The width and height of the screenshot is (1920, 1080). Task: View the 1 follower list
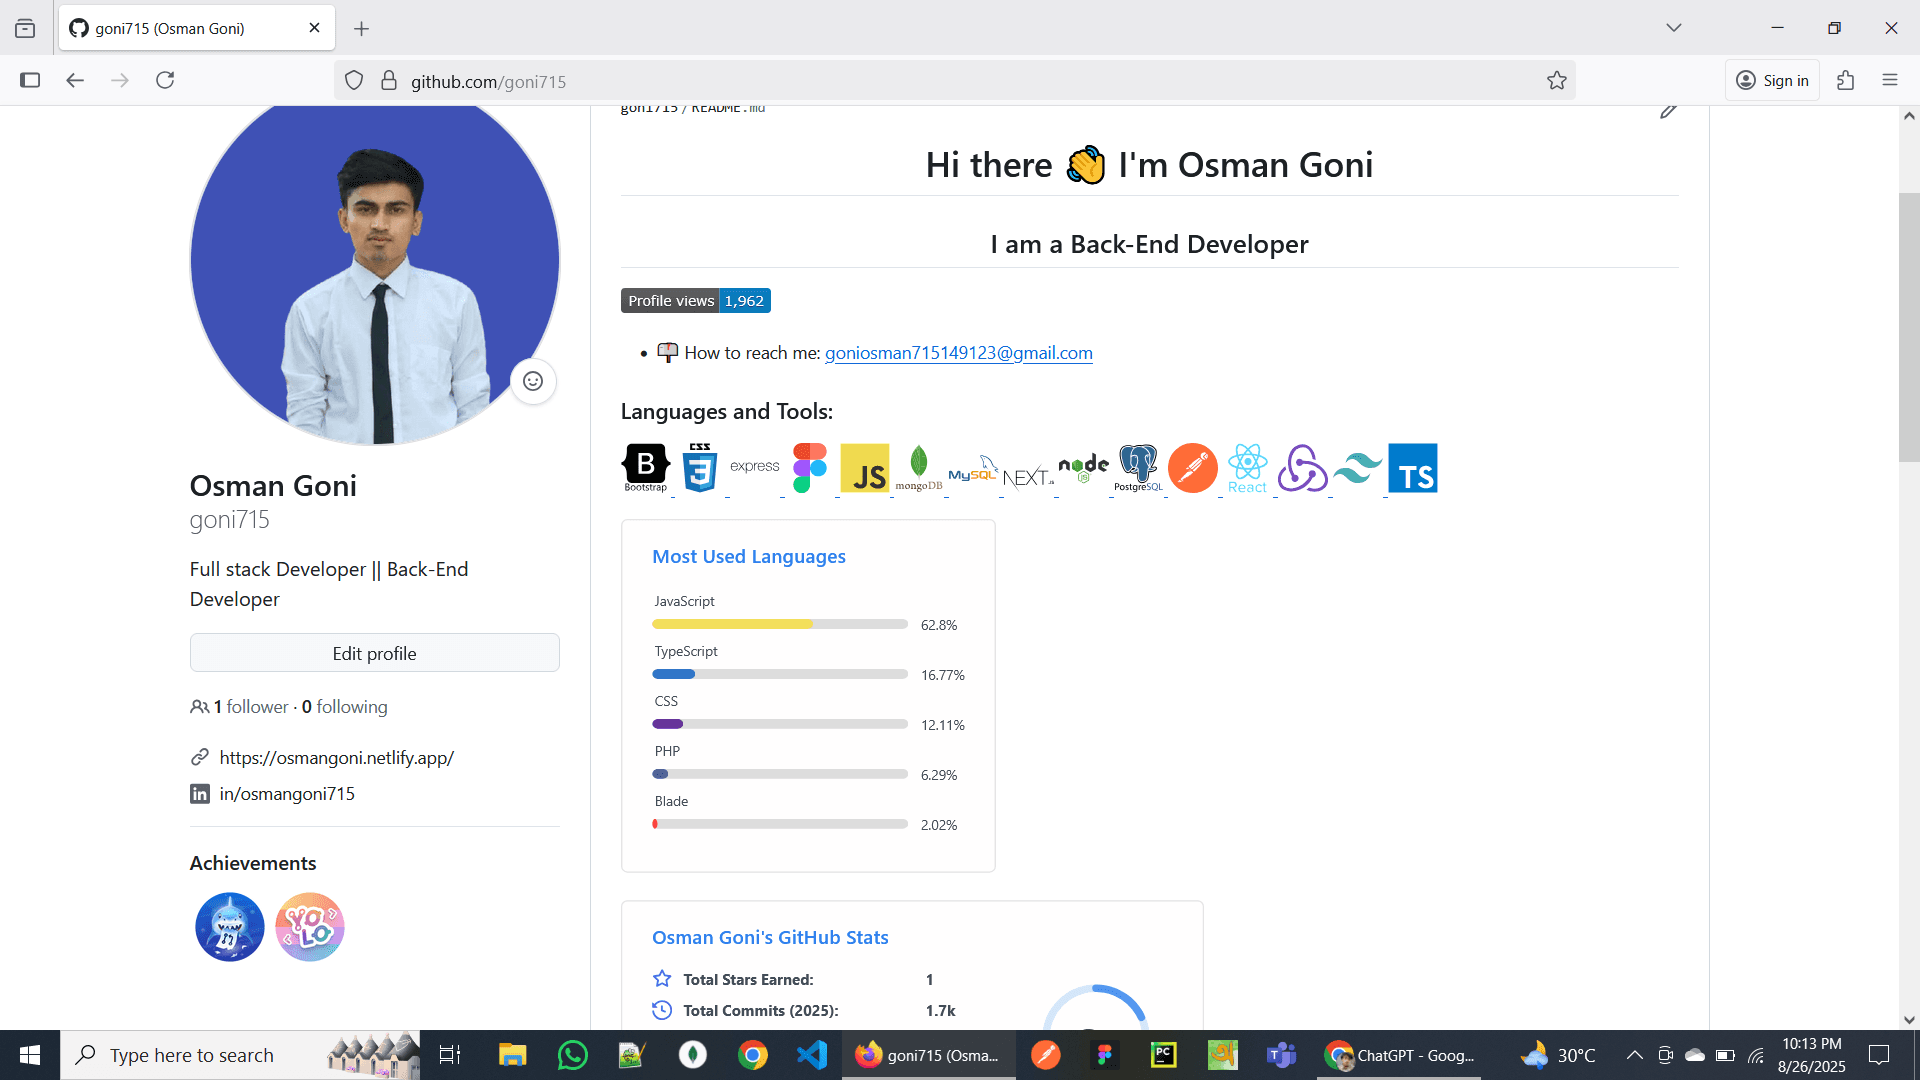tap(250, 707)
